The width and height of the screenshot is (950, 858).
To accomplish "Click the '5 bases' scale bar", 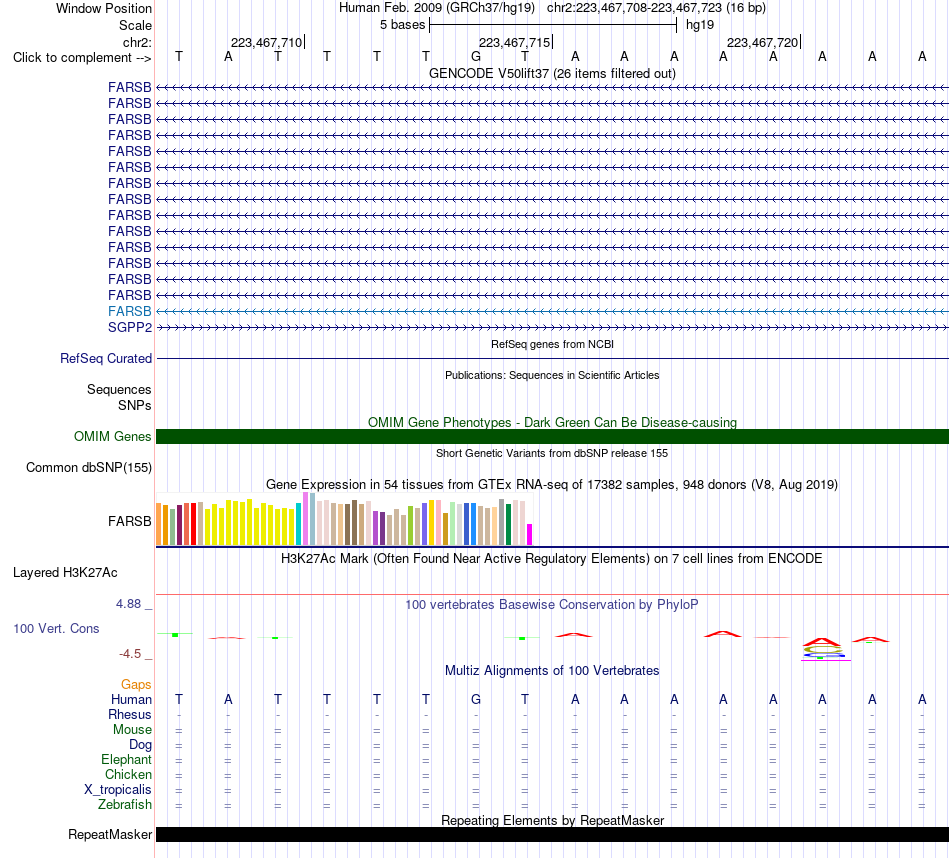I will click(x=553, y=25).
